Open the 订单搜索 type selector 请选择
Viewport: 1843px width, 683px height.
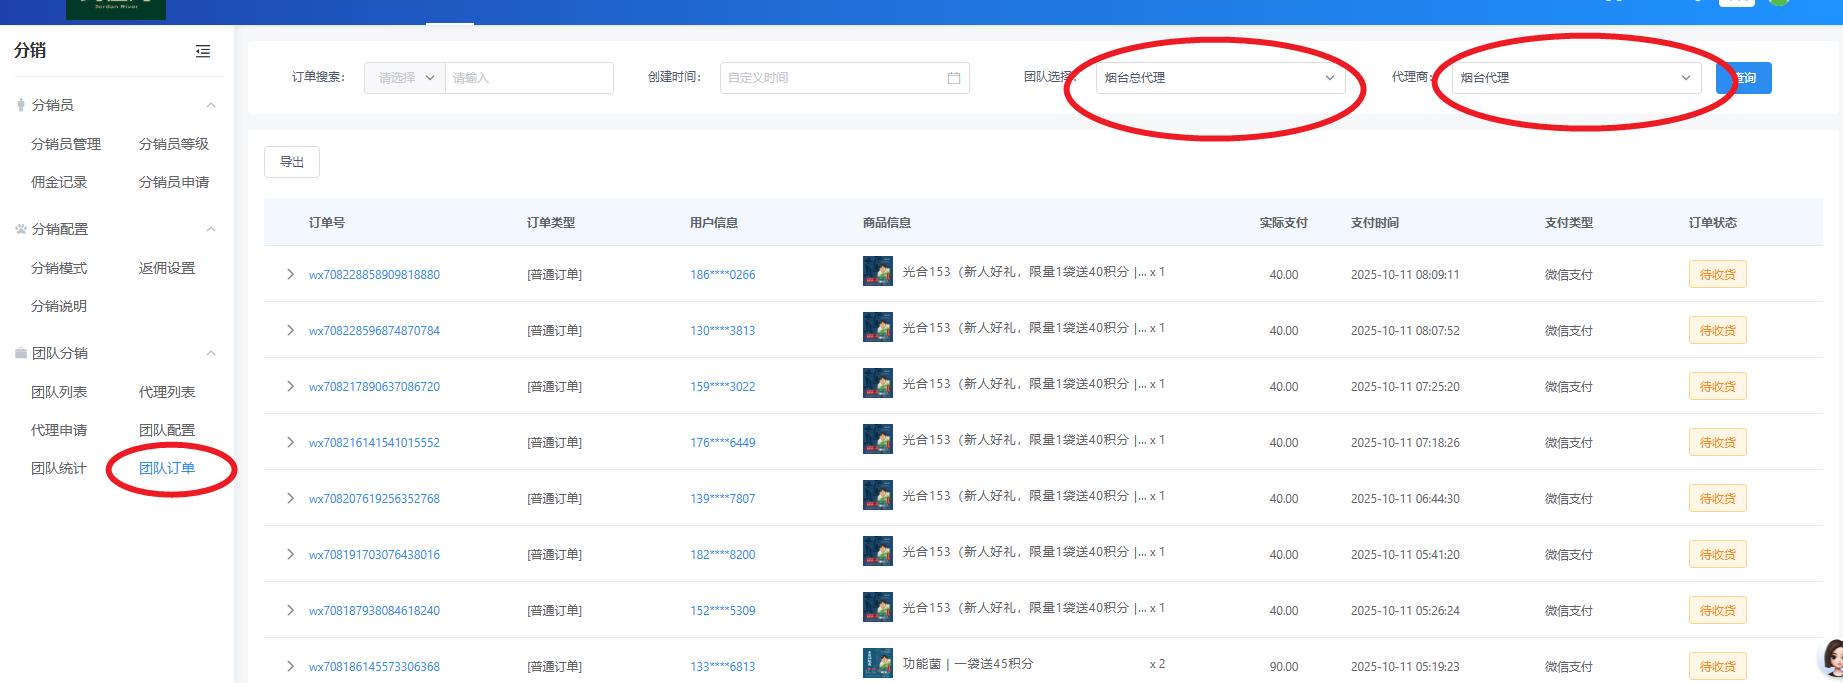coord(405,78)
